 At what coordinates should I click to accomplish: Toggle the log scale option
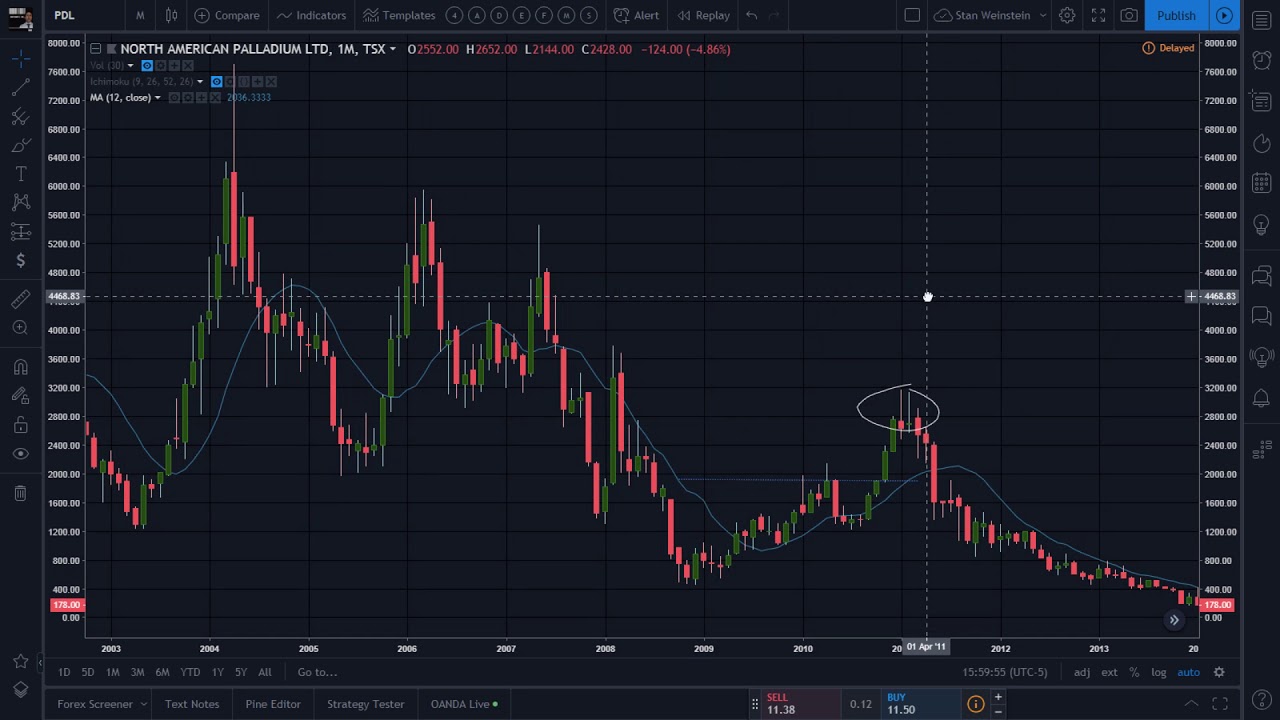click(1158, 672)
